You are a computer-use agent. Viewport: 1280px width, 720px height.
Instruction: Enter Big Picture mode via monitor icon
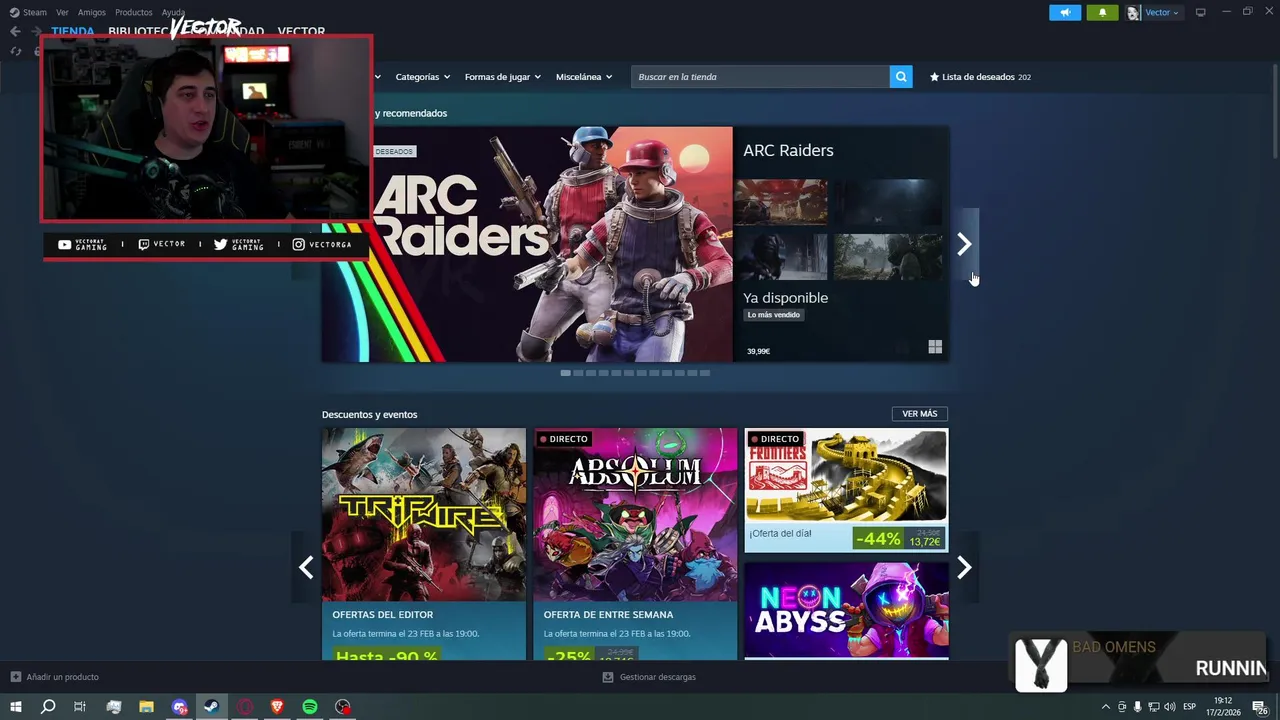coord(1200,12)
